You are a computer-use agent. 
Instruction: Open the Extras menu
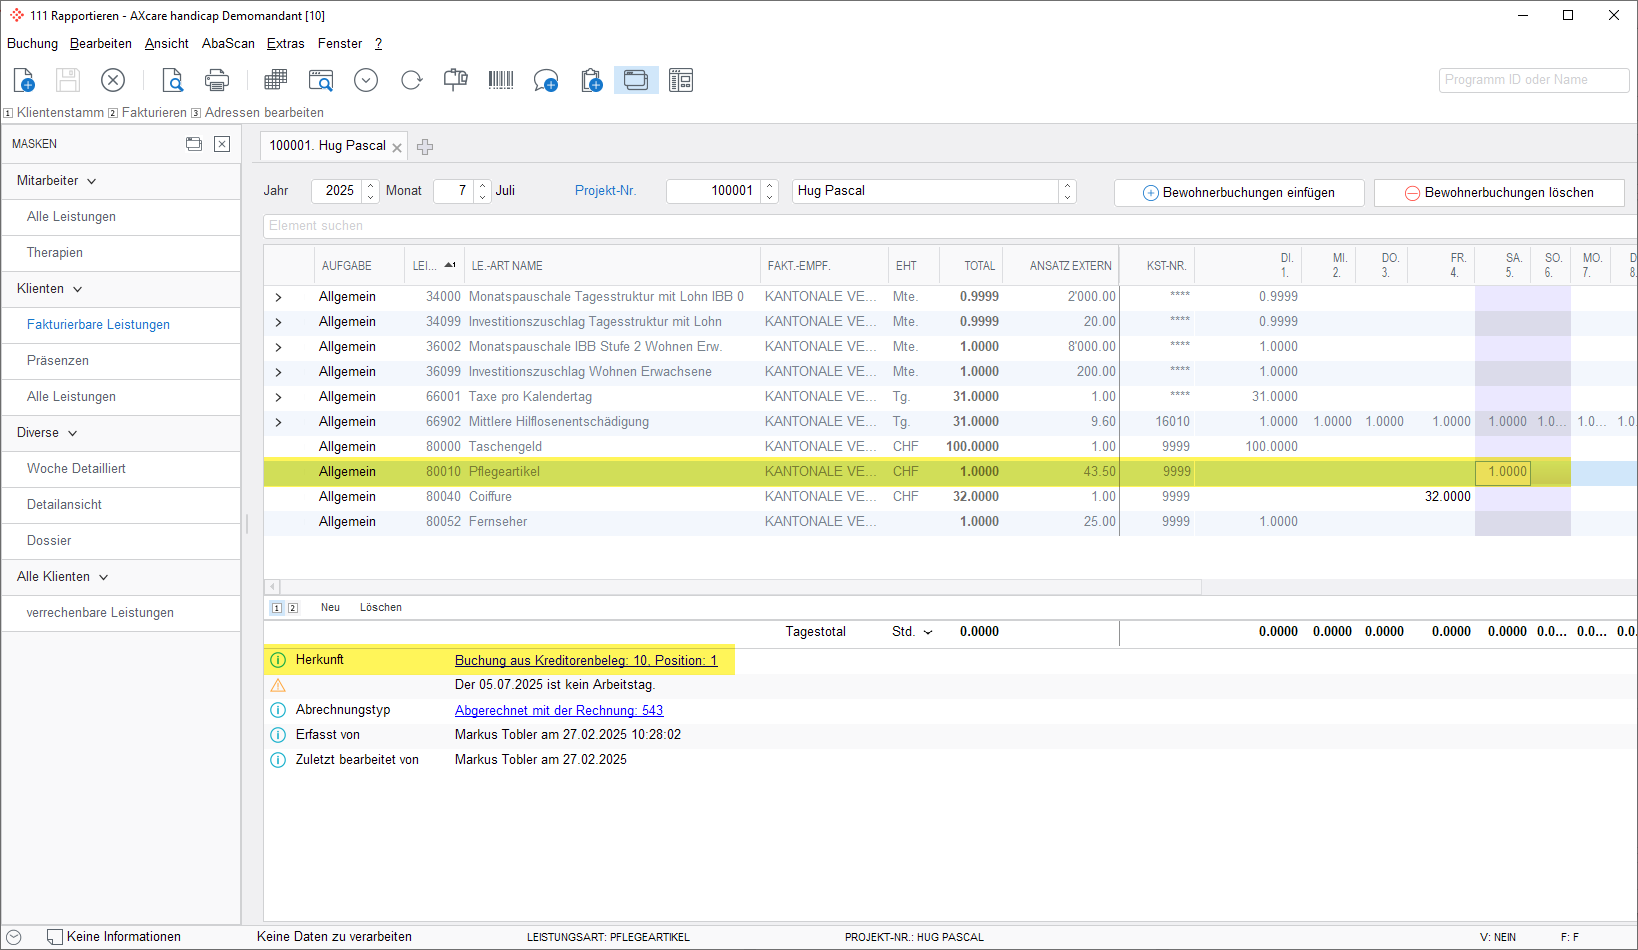(x=285, y=44)
